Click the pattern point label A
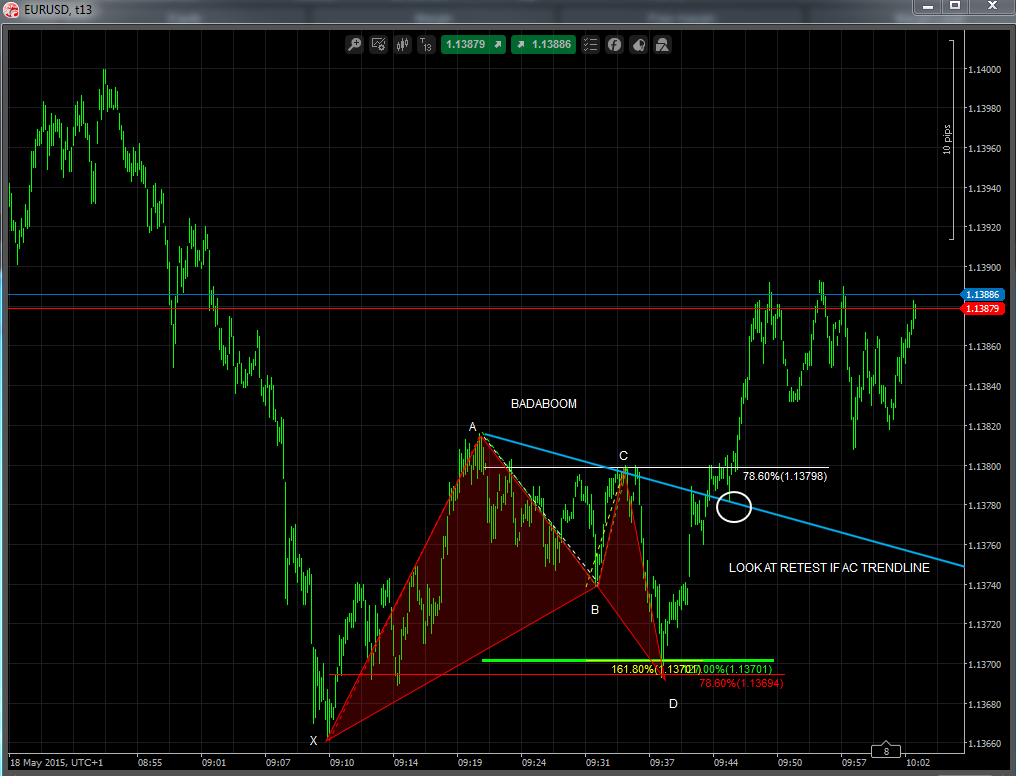This screenshot has width=1016, height=776. click(472, 427)
